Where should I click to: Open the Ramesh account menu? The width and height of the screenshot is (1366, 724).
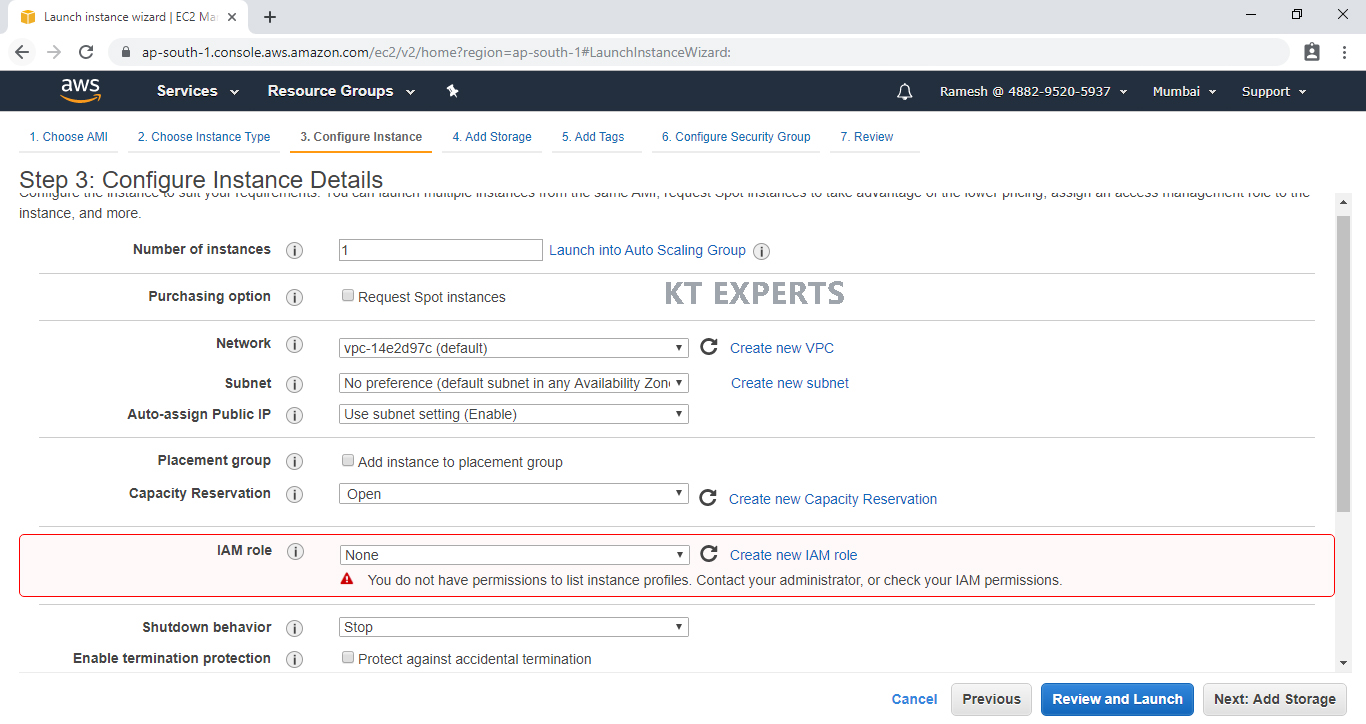click(x=1033, y=91)
